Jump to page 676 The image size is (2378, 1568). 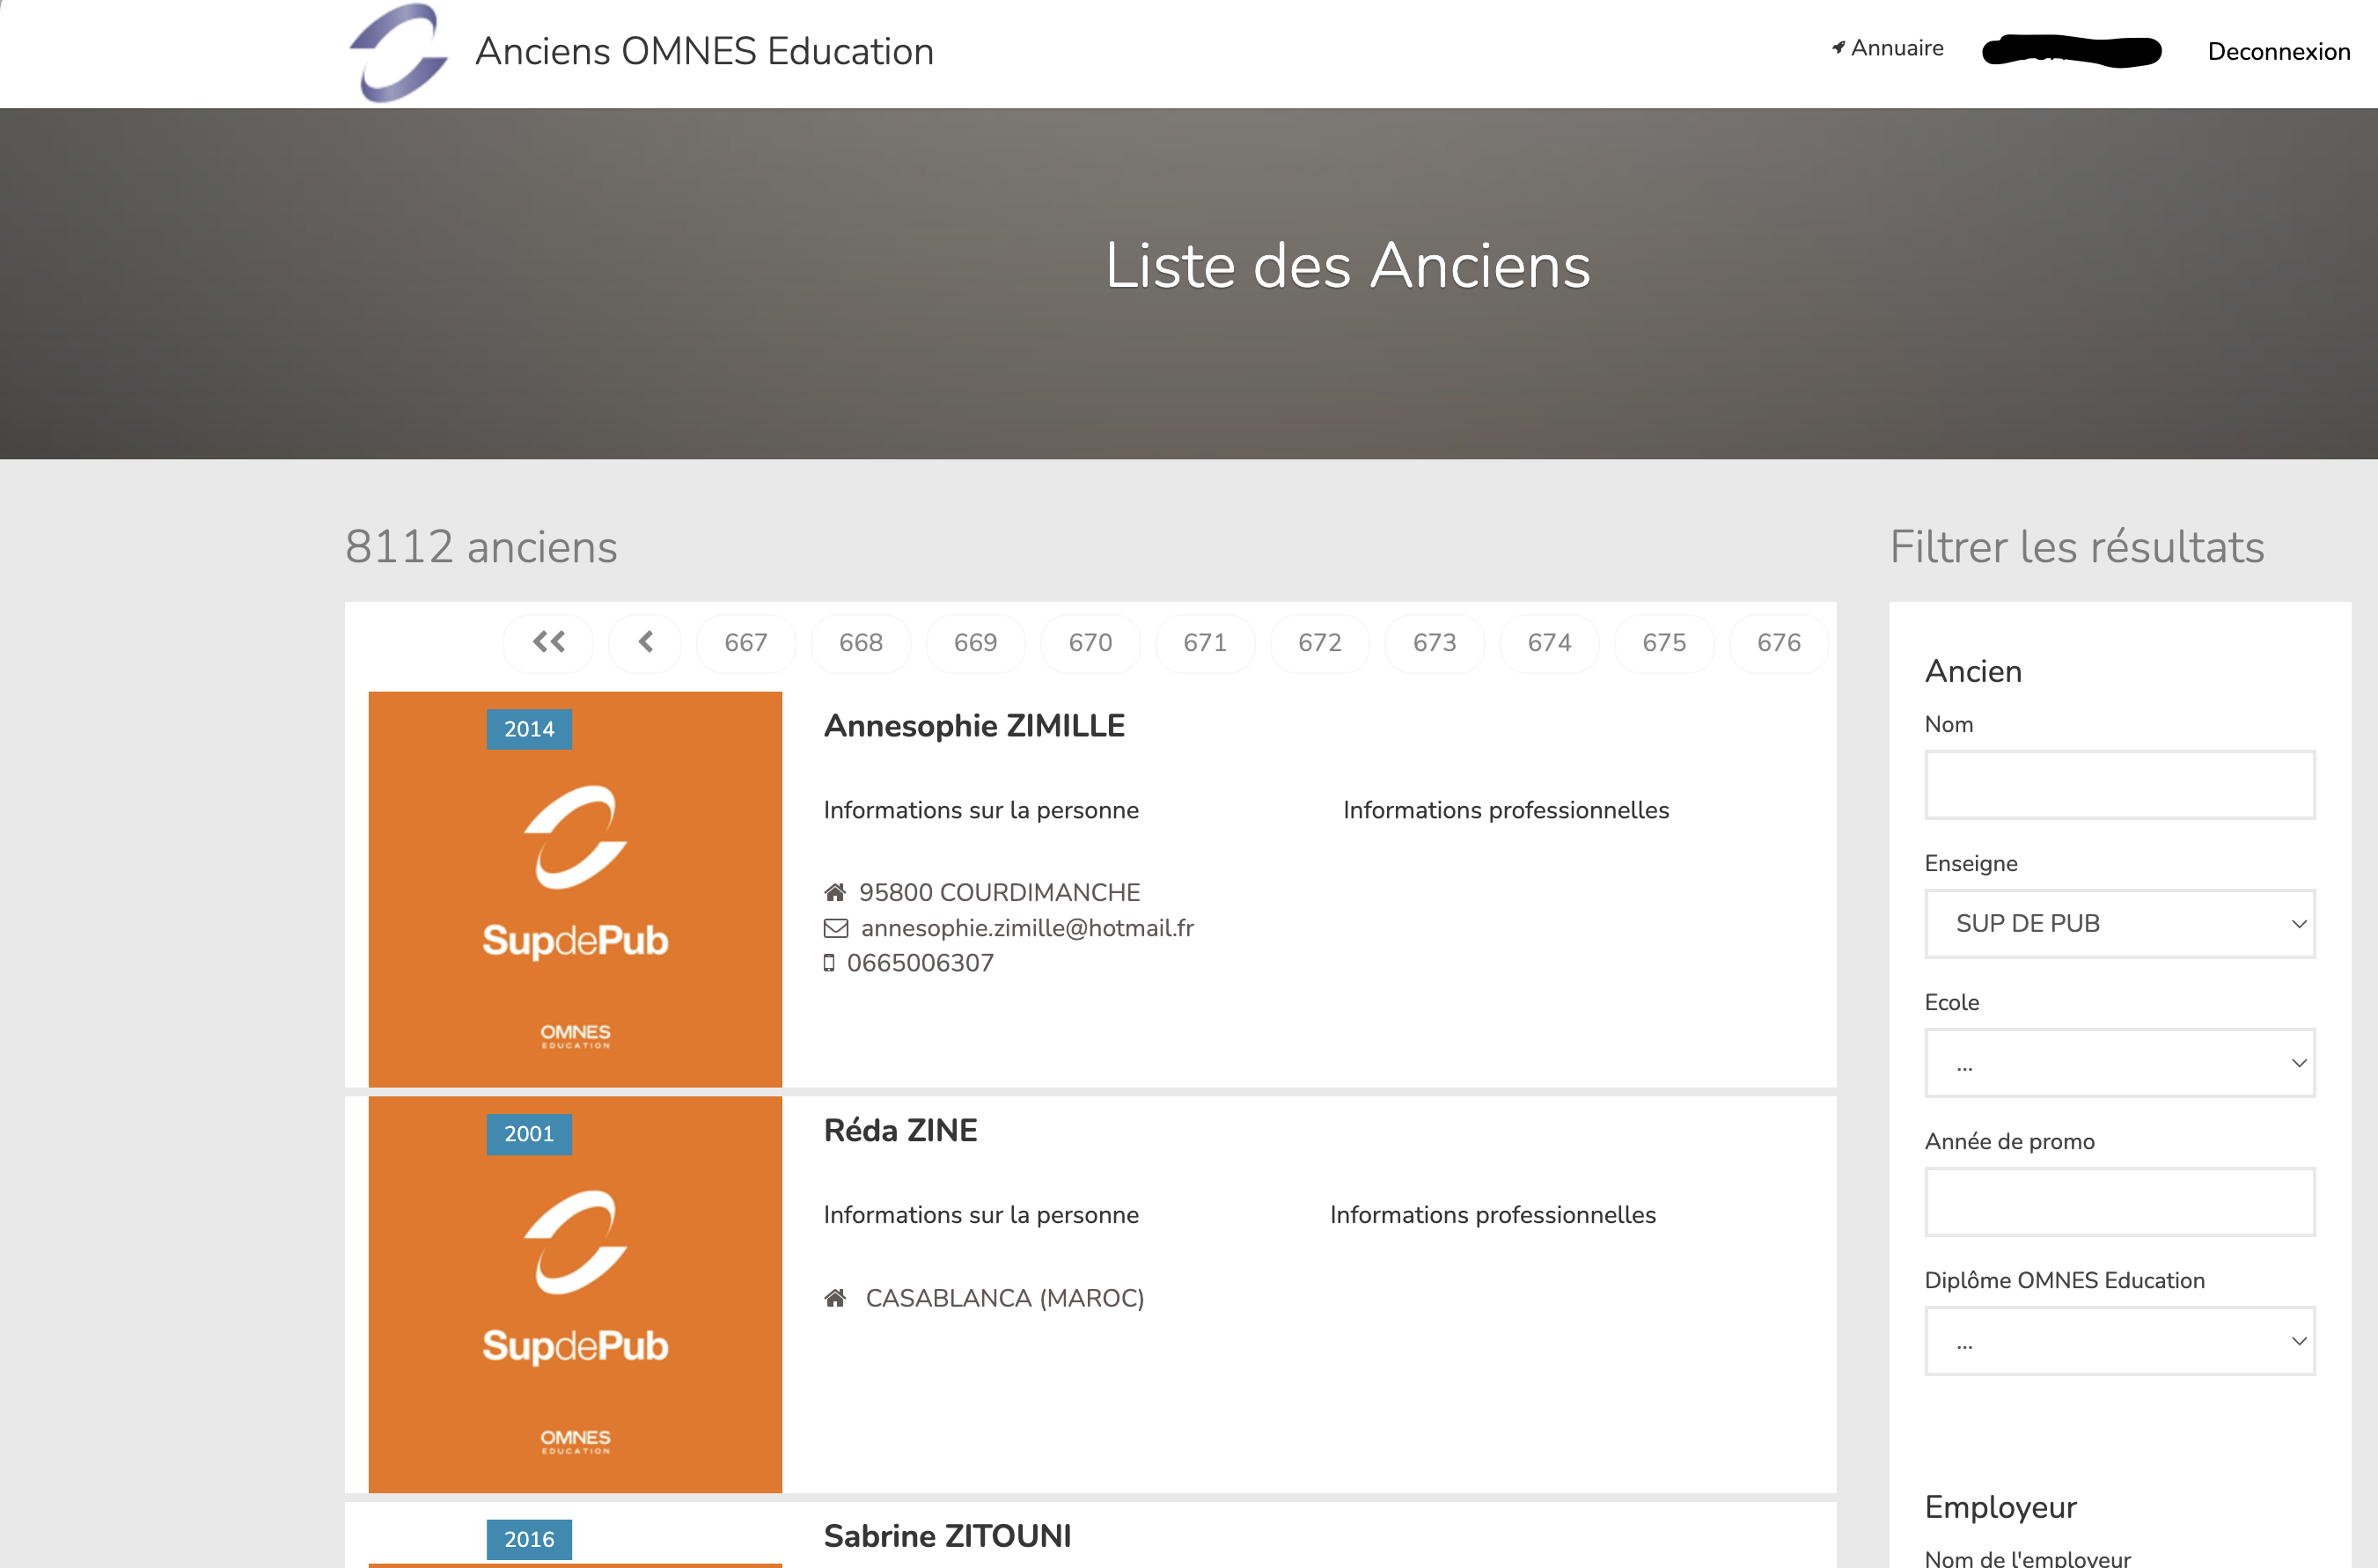tap(1778, 642)
